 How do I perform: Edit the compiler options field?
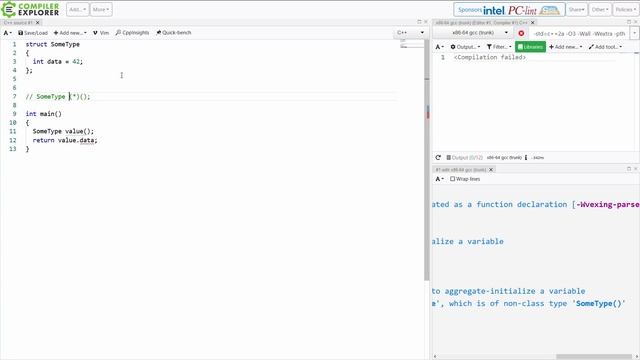pos(579,33)
